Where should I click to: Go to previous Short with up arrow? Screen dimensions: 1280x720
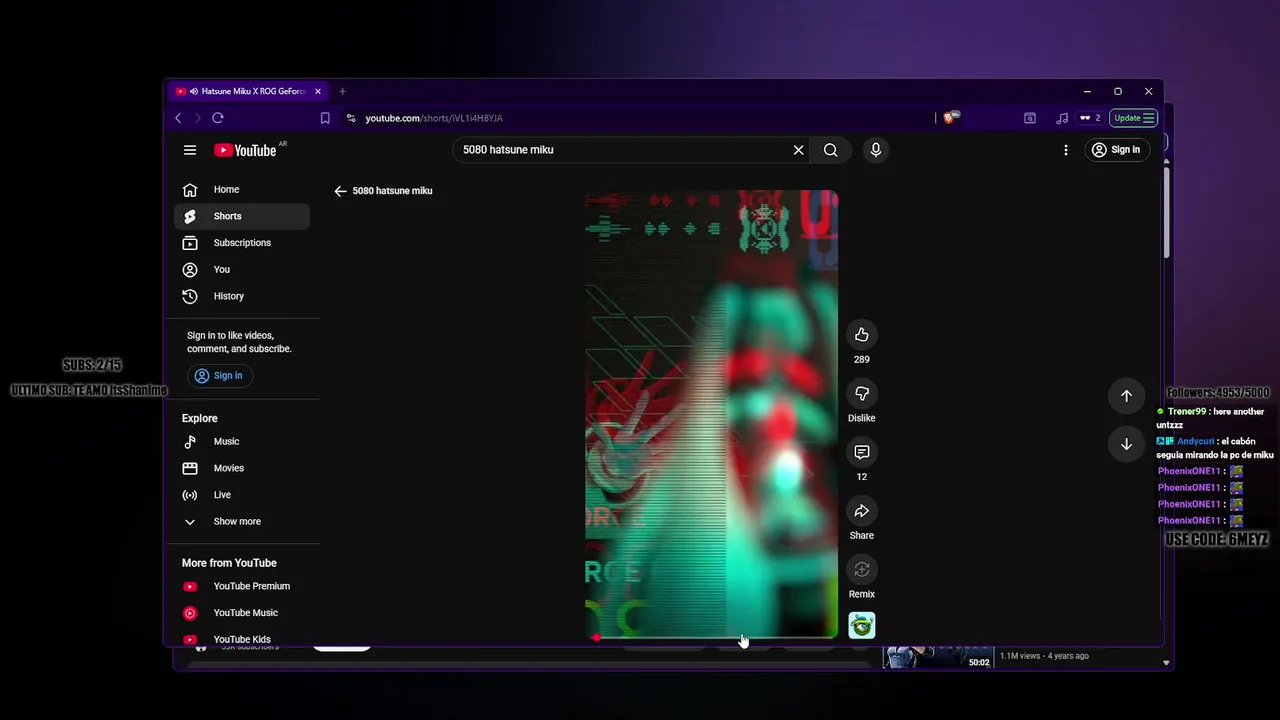[1126, 396]
